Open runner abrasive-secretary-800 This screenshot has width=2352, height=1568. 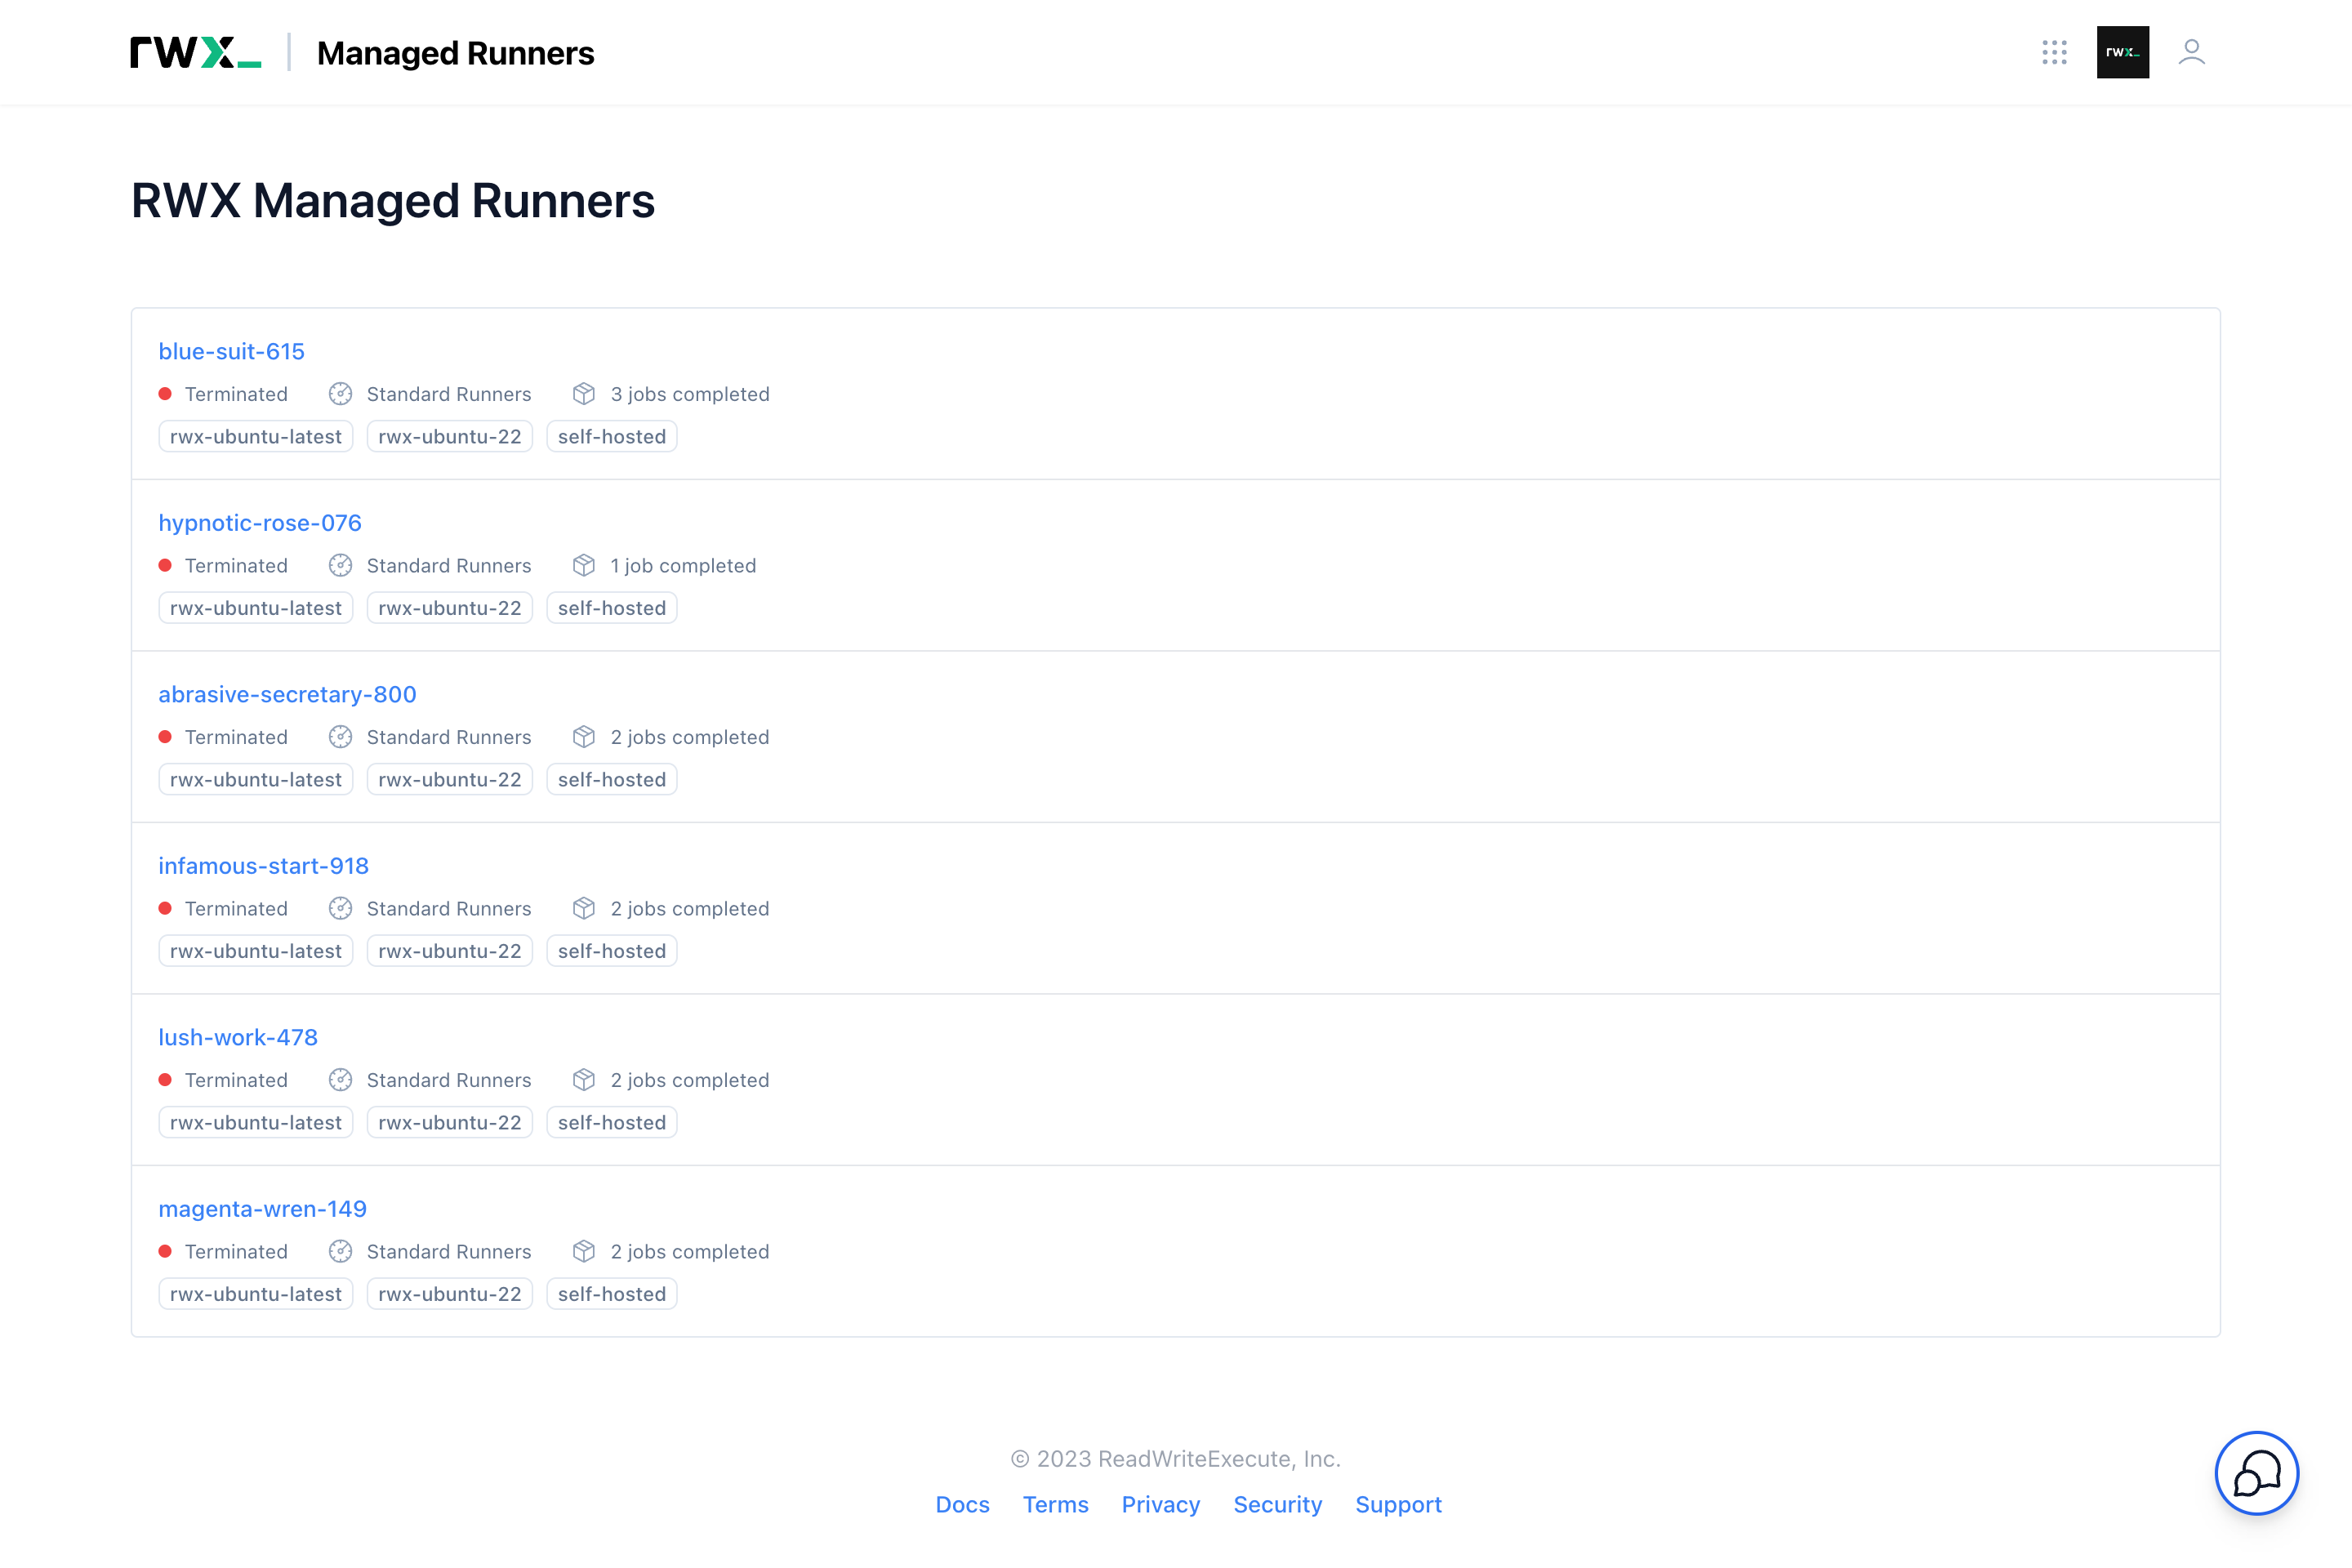(x=287, y=694)
